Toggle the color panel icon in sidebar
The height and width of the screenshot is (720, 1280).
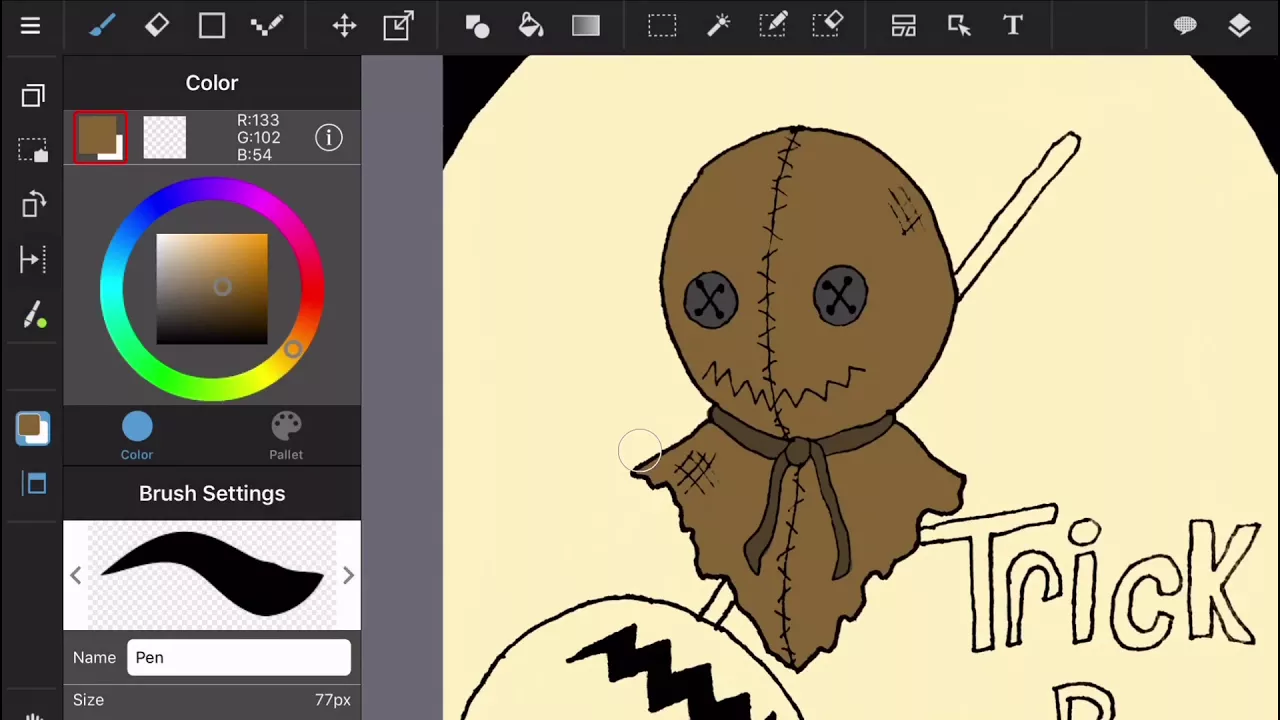click(33, 429)
